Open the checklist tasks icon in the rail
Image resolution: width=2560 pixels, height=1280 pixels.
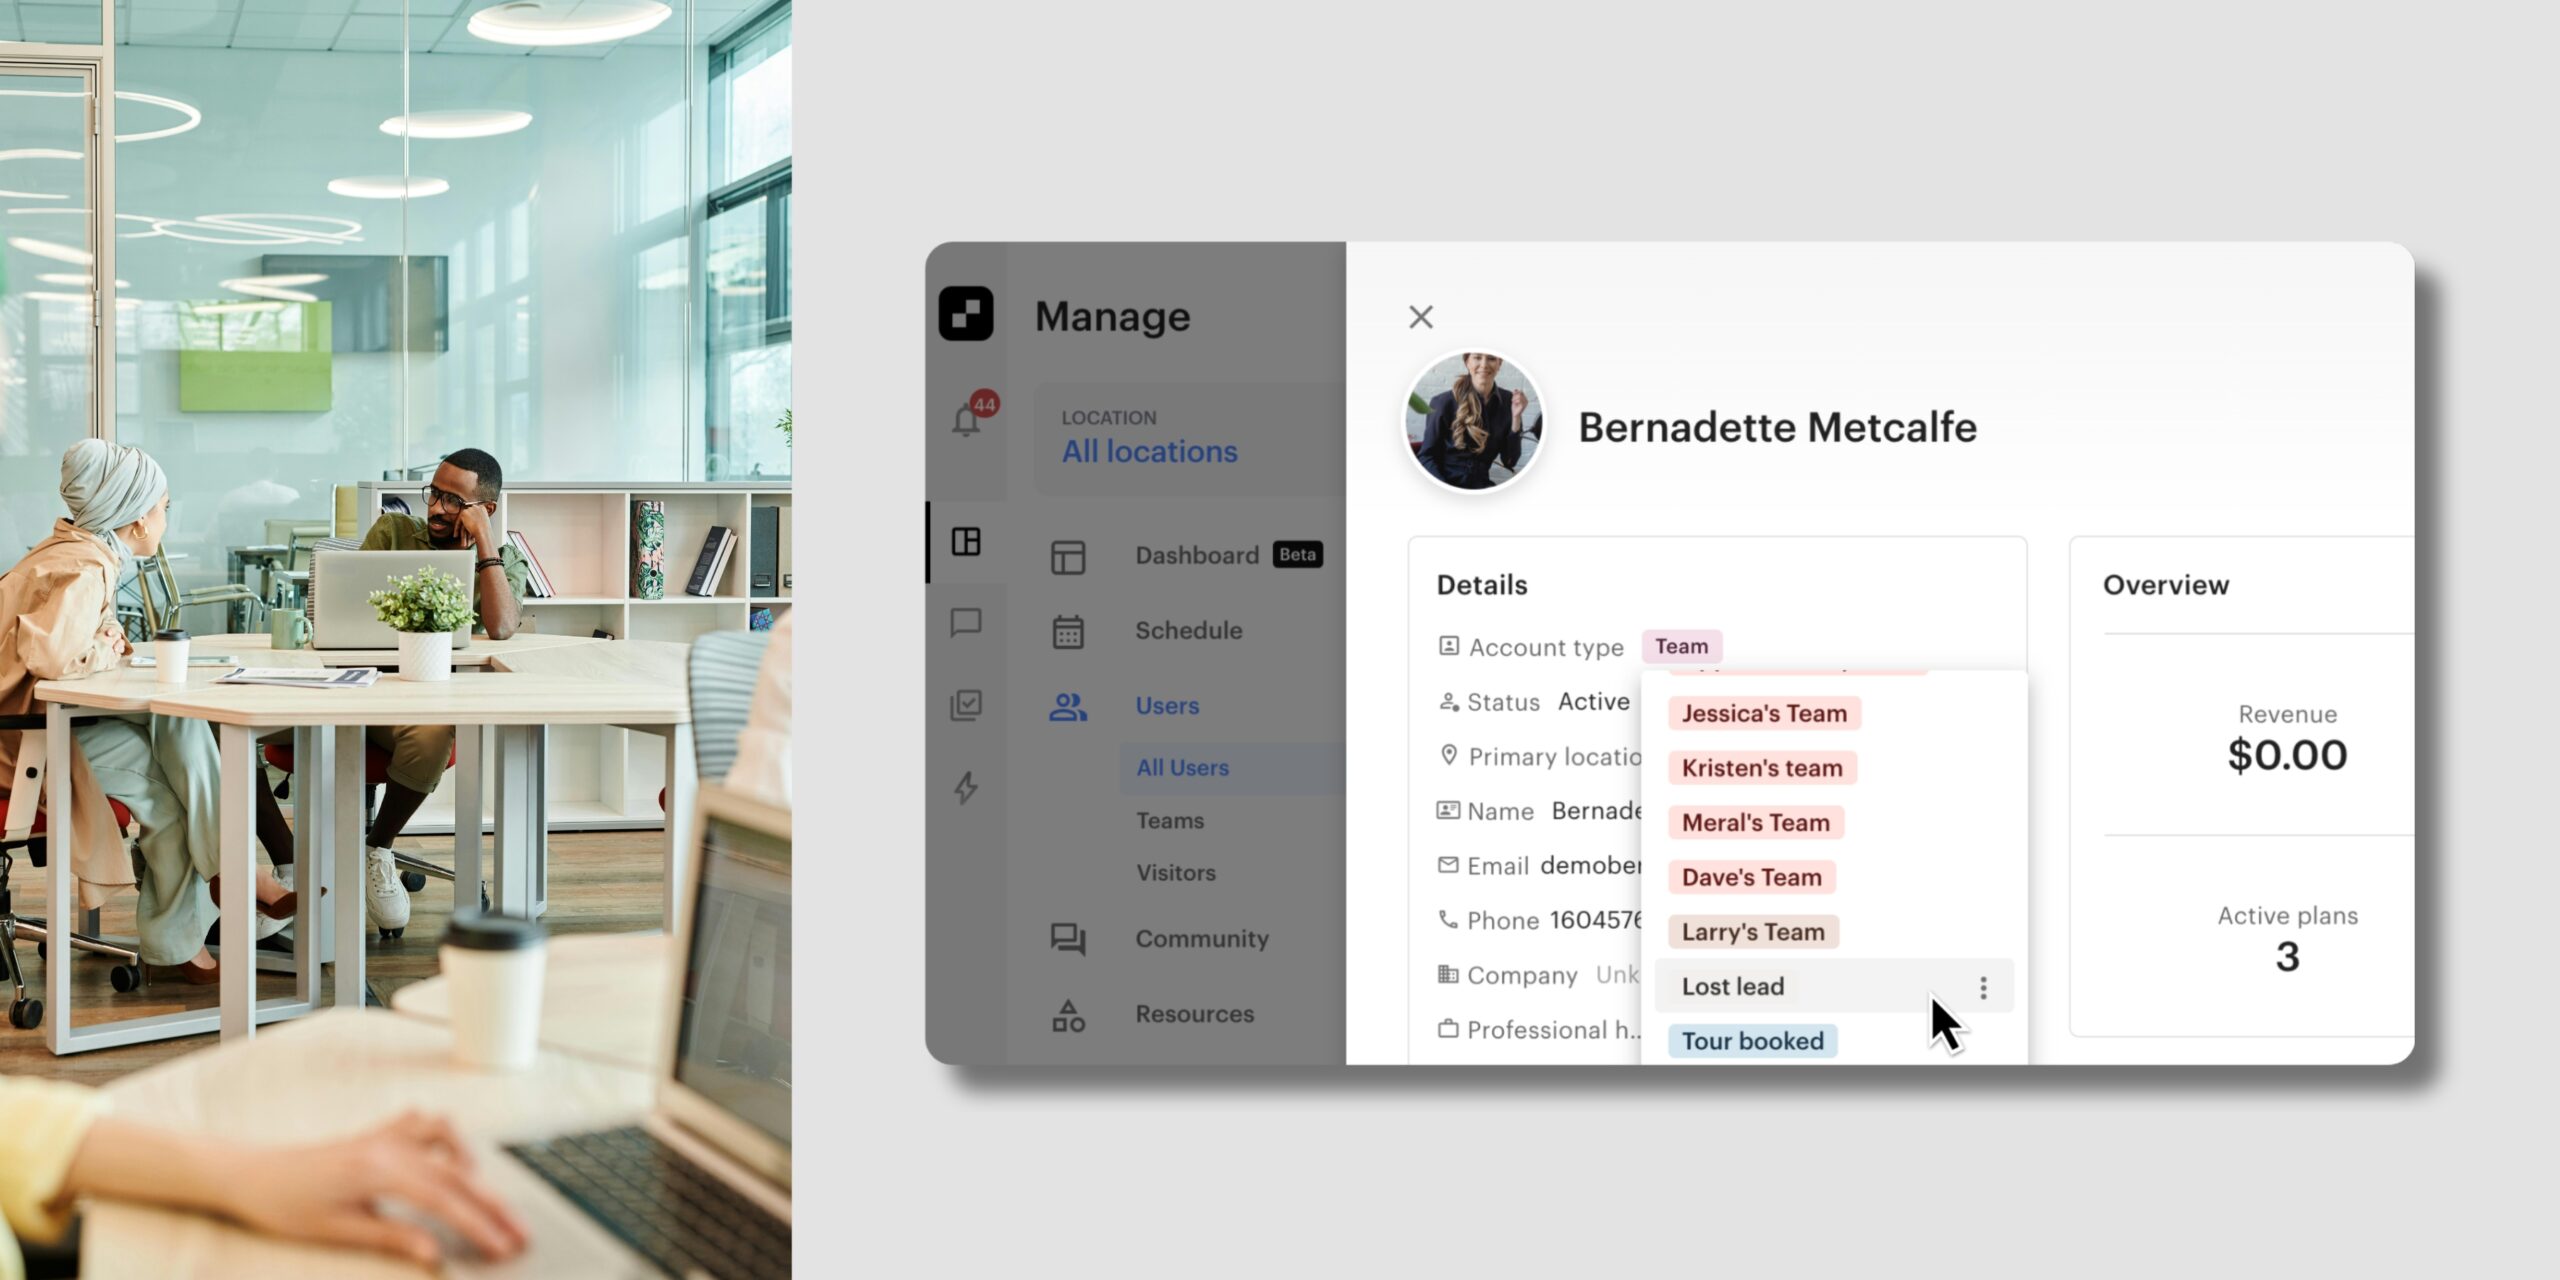[966, 705]
